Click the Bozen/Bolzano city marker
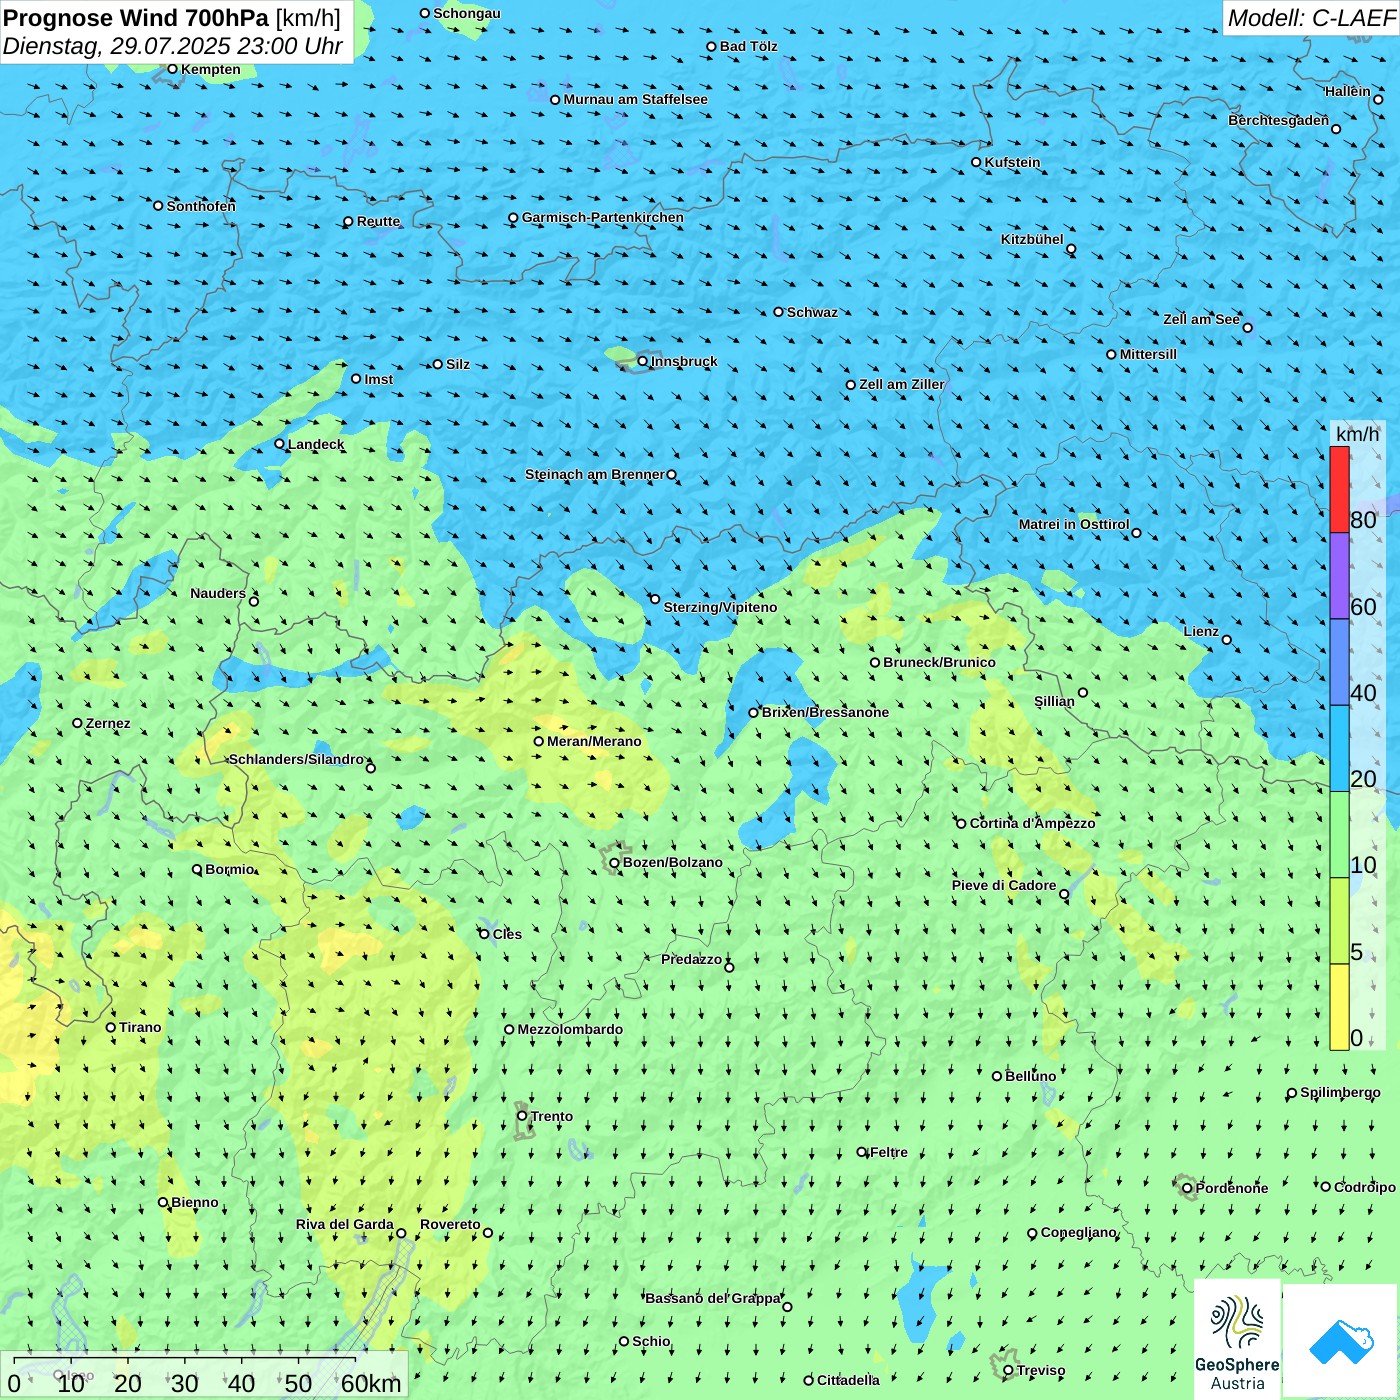The height and width of the screenshot is (1400, 1400). point(615,863)
